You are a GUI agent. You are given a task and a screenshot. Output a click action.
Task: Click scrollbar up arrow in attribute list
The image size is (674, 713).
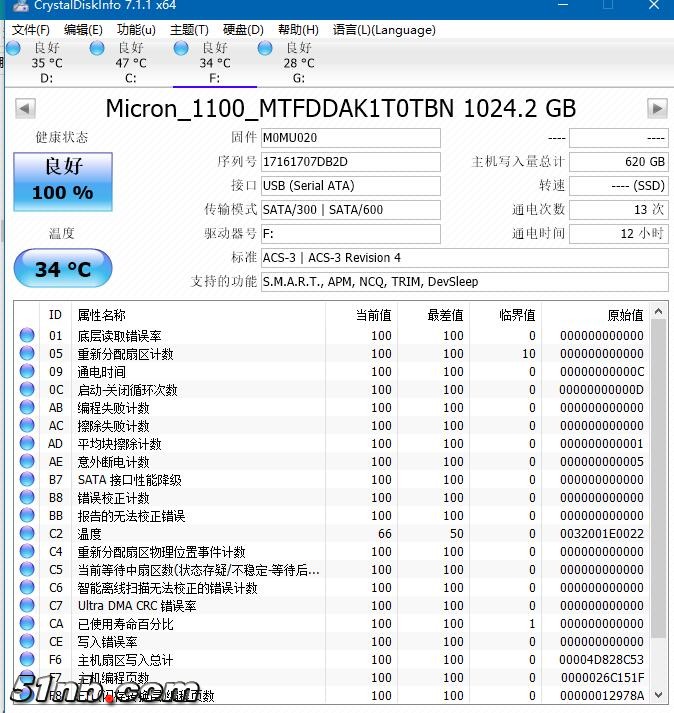pos(659,313)
